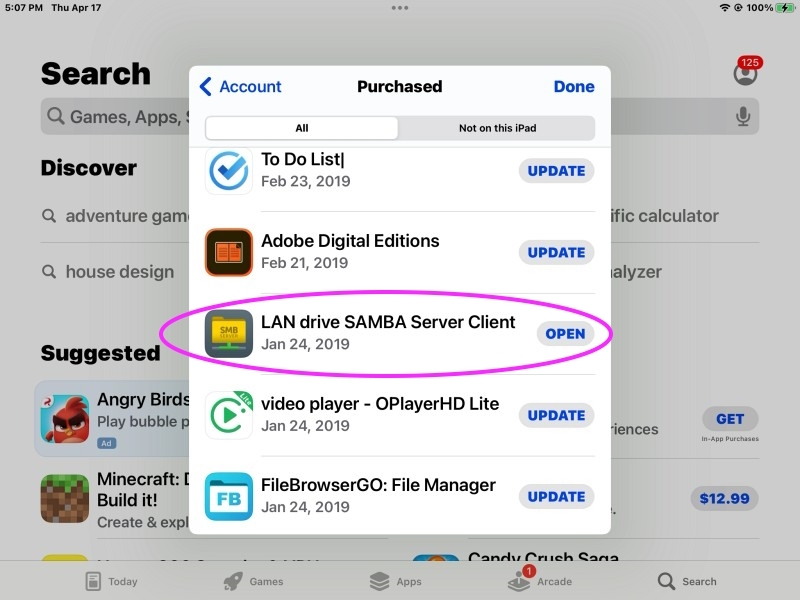Image resolution: width=800 pixels, height=600 pixels.
Task: Tap the GET button in Suggested
Action: pos(730,419)
